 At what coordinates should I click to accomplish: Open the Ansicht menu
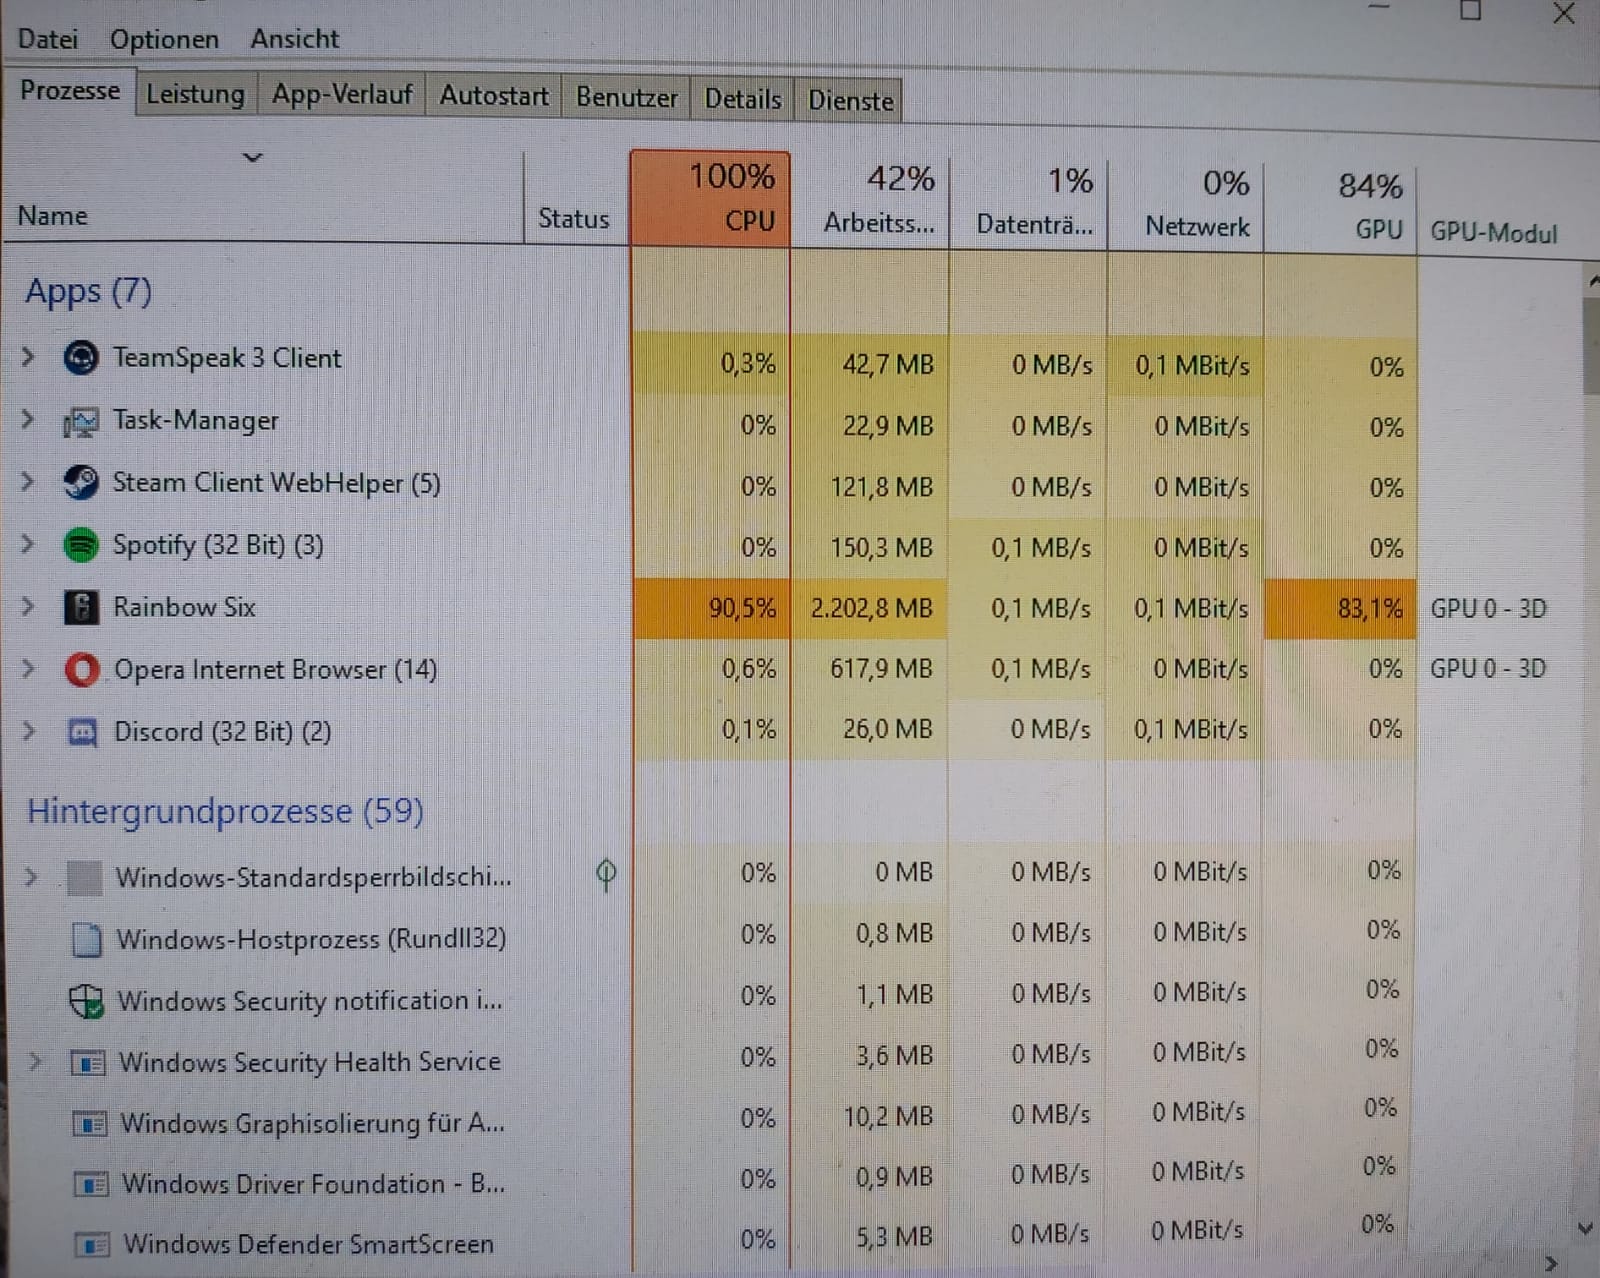pyautogui.click(x=294, y=39)
